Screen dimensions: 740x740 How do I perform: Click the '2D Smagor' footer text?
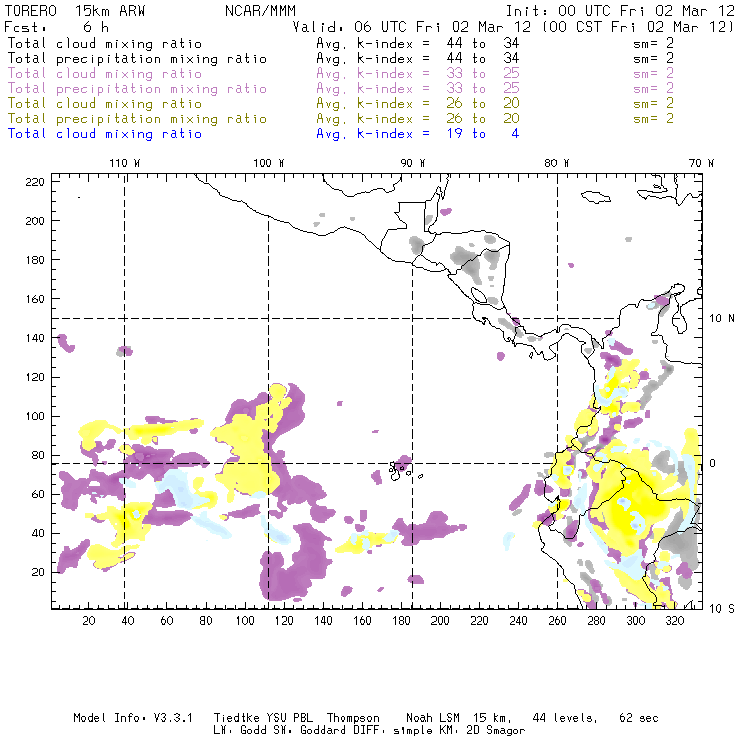[496, 731]
